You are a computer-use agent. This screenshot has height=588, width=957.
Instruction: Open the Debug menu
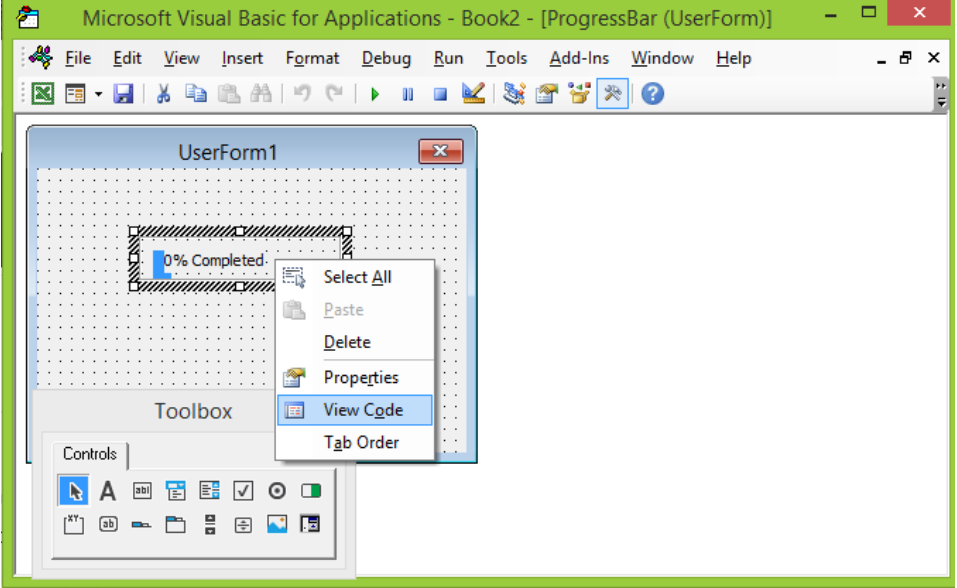click(x=386, y=58)
